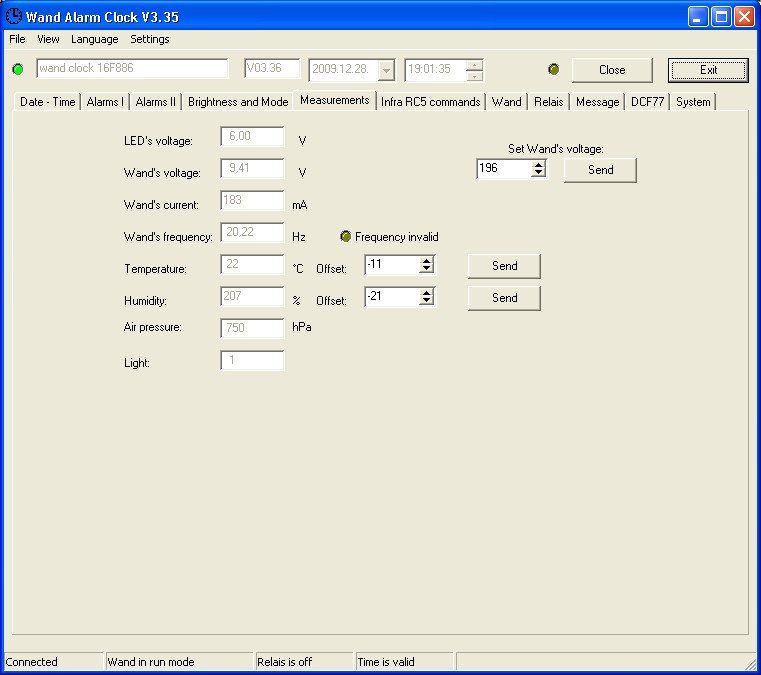
Task: Close the window with the red X
Action: pos(744,17)
